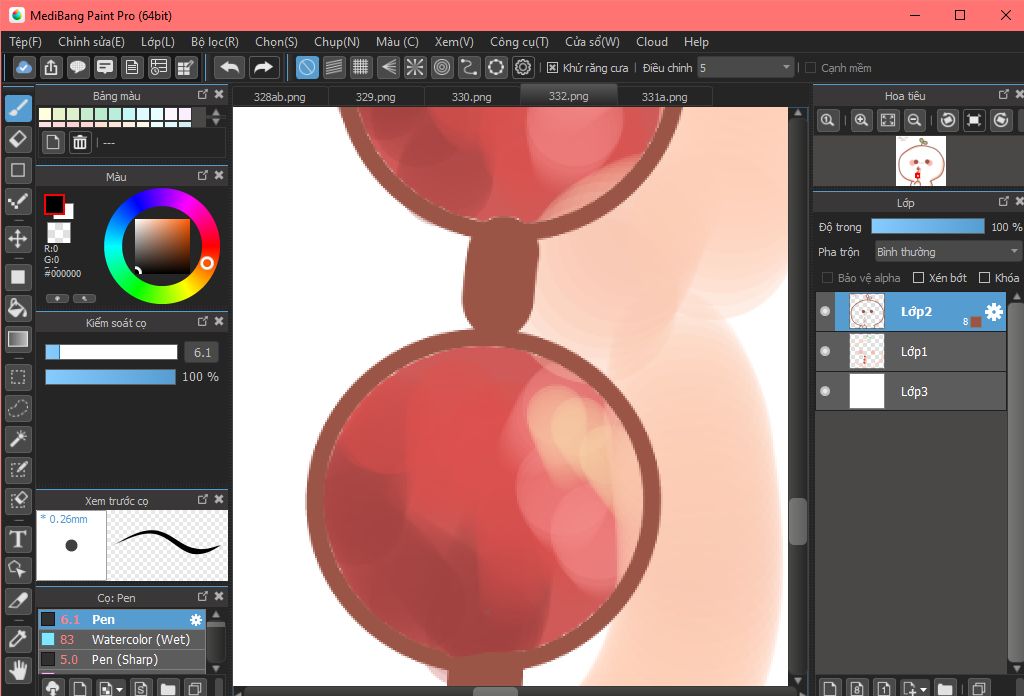Select the Pen (Sharp) brush
Image resolution: width=1024 pixels, height=696 pixels.
pyautogui.click(x=122, y=660)
